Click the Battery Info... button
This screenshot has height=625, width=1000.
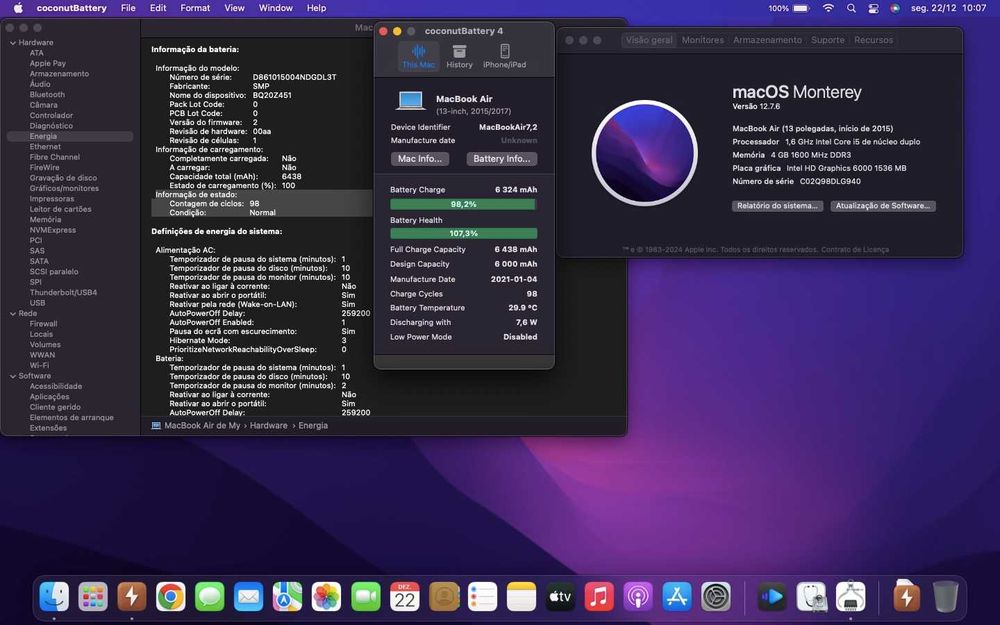(502, 159)
